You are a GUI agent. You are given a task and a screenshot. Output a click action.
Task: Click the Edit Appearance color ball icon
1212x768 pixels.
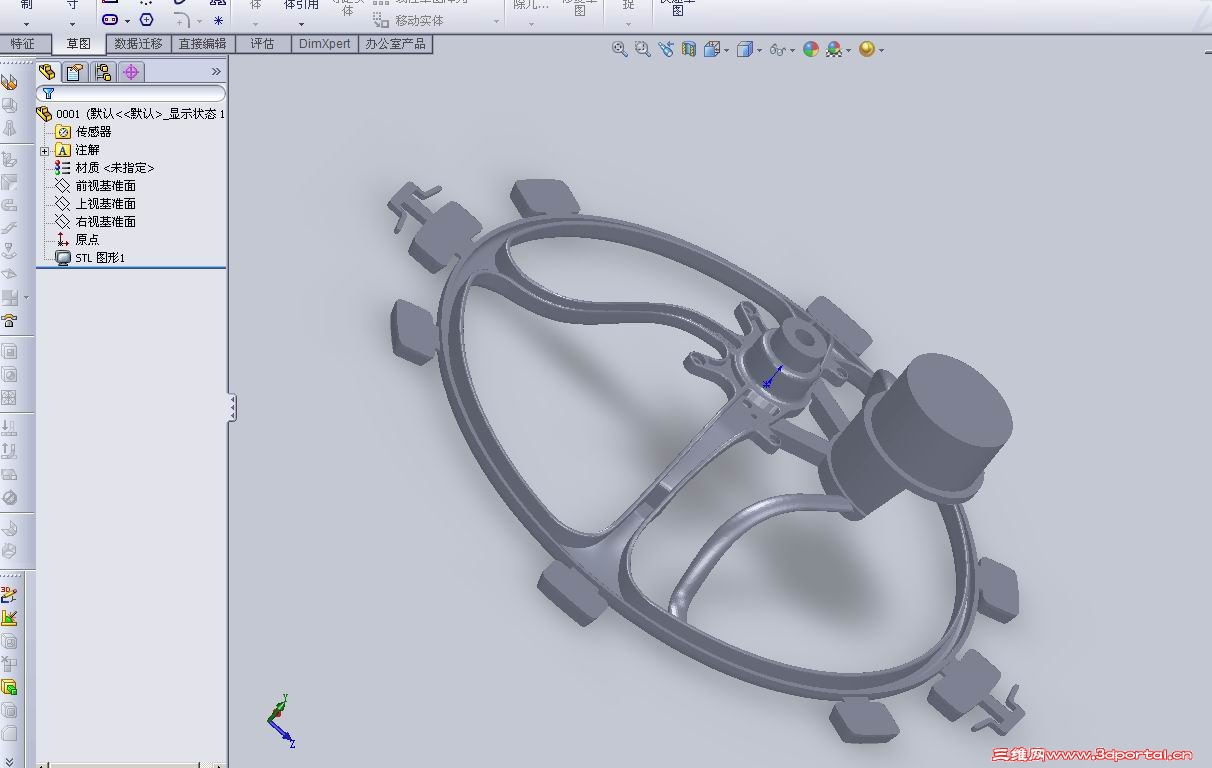[x=811, y=49]
